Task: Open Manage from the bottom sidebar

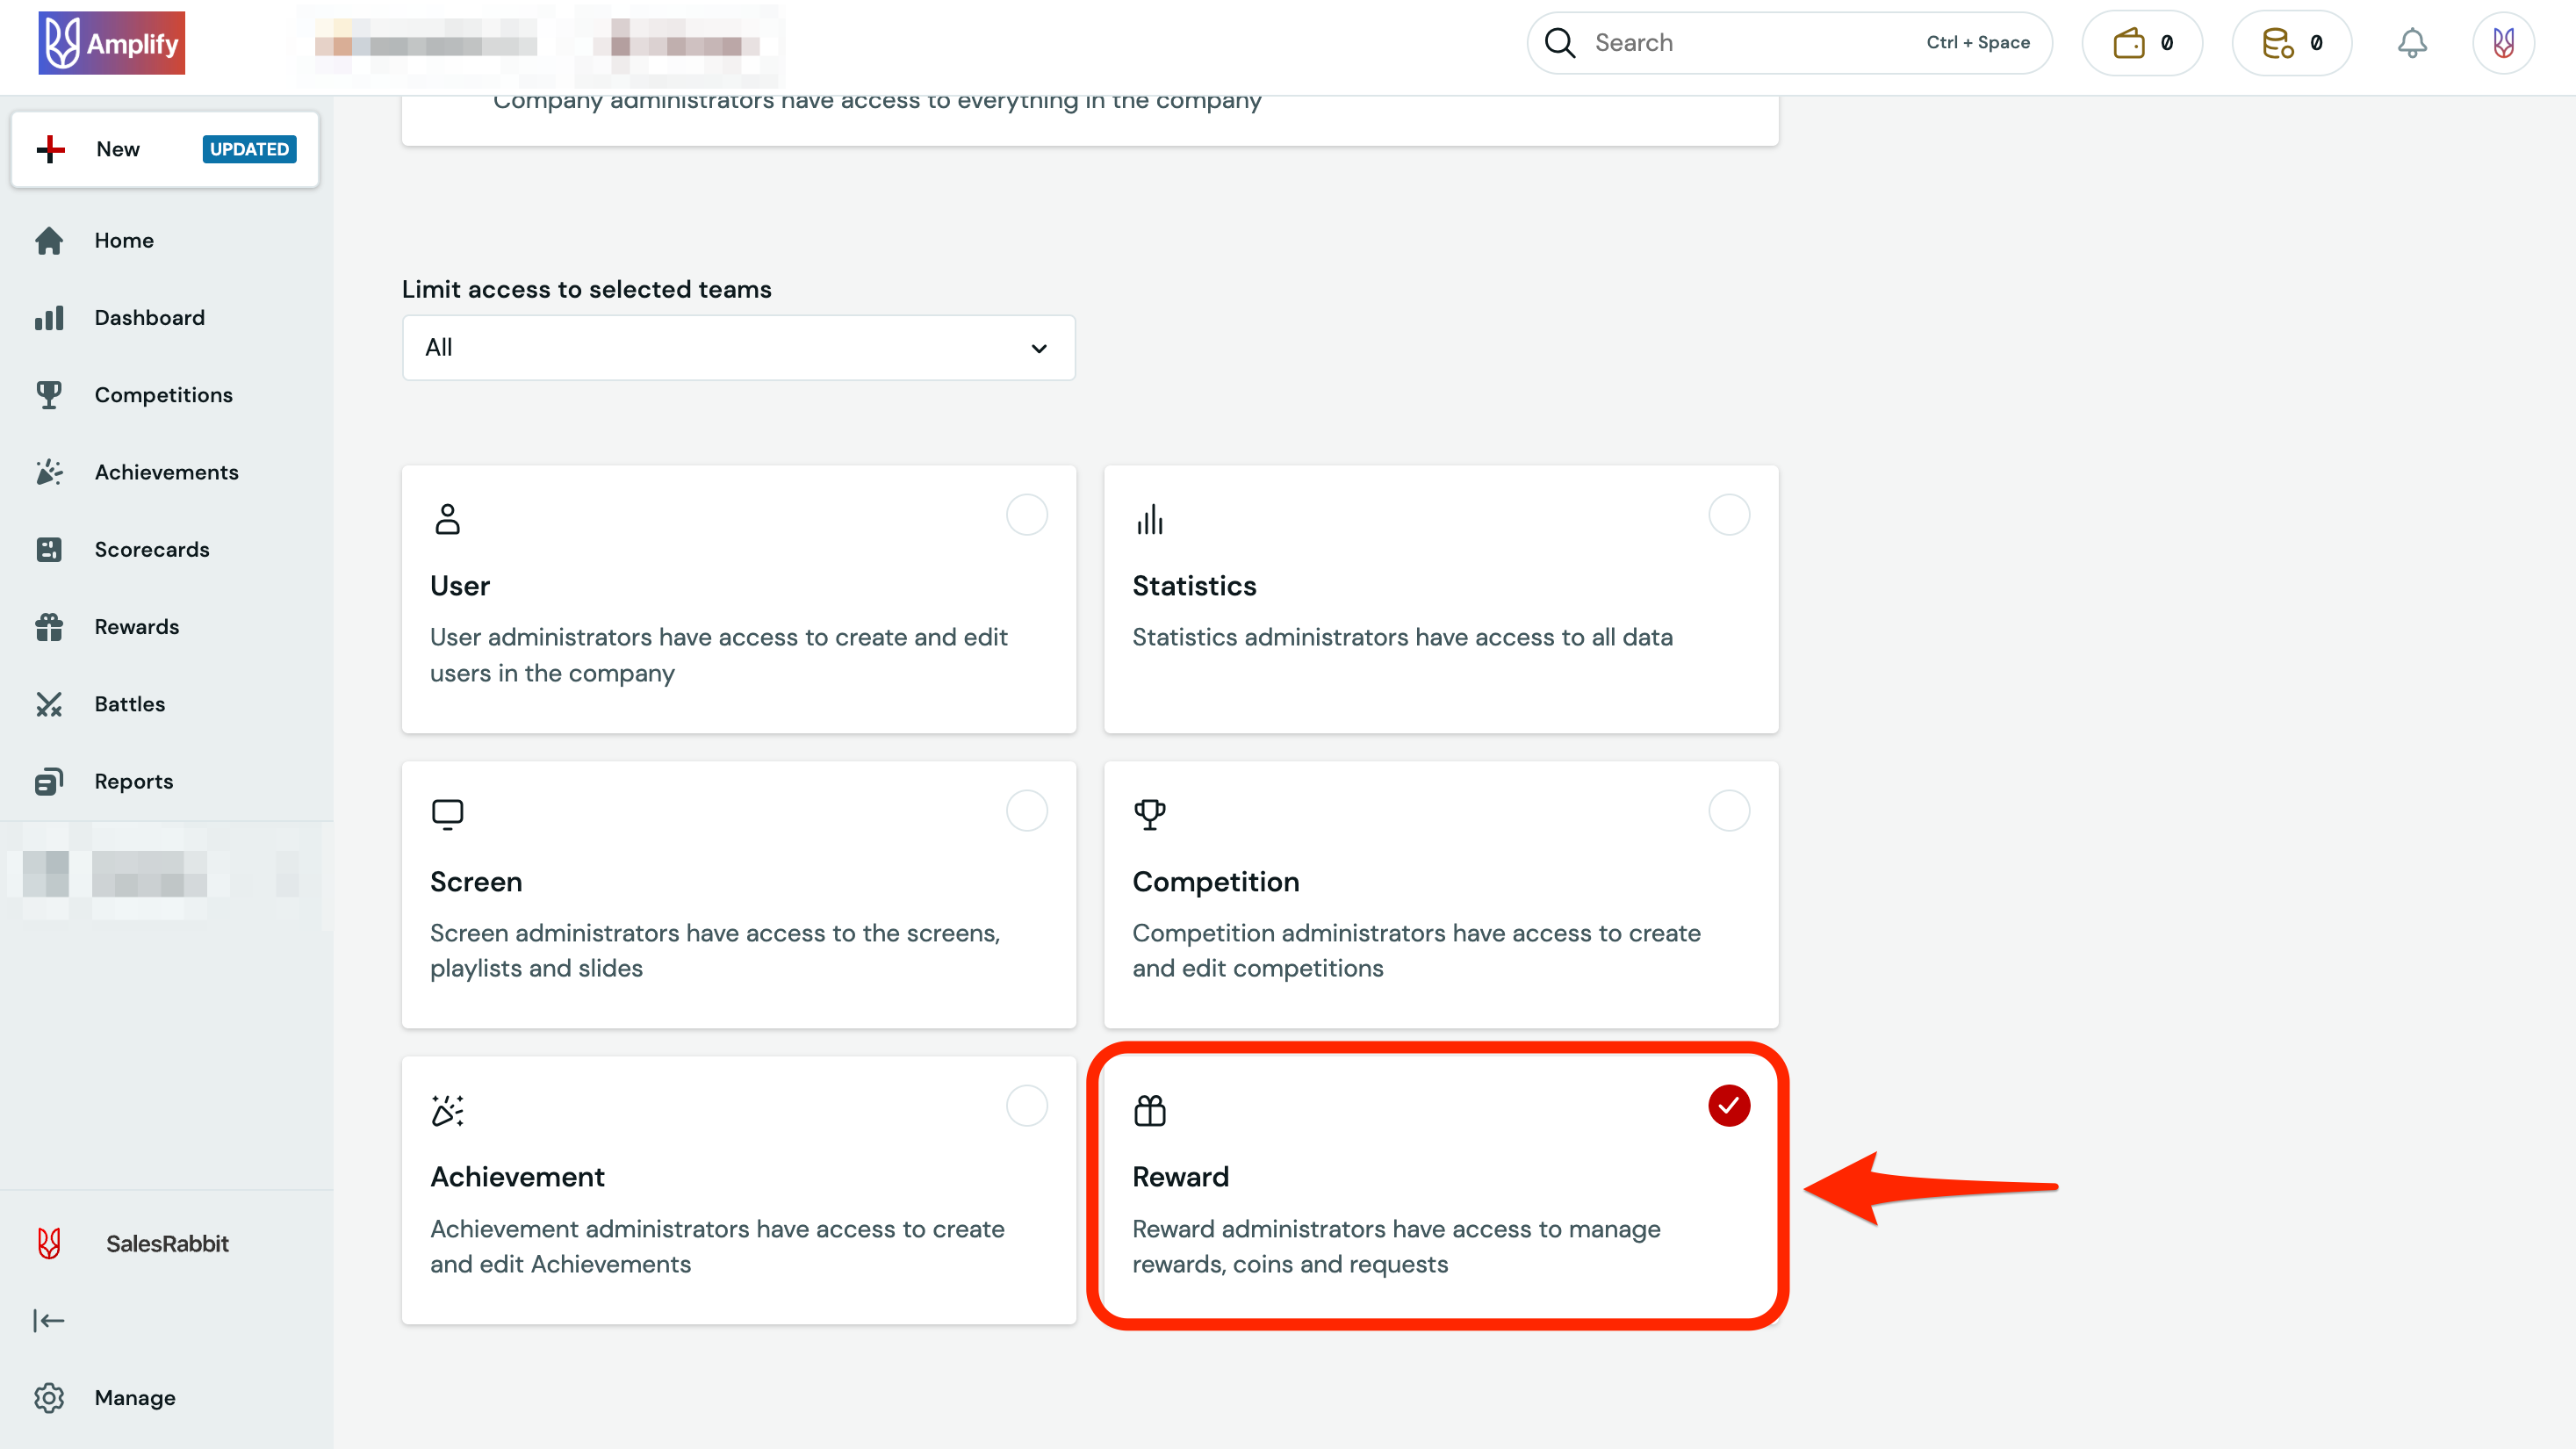Action: point(135,1397)
